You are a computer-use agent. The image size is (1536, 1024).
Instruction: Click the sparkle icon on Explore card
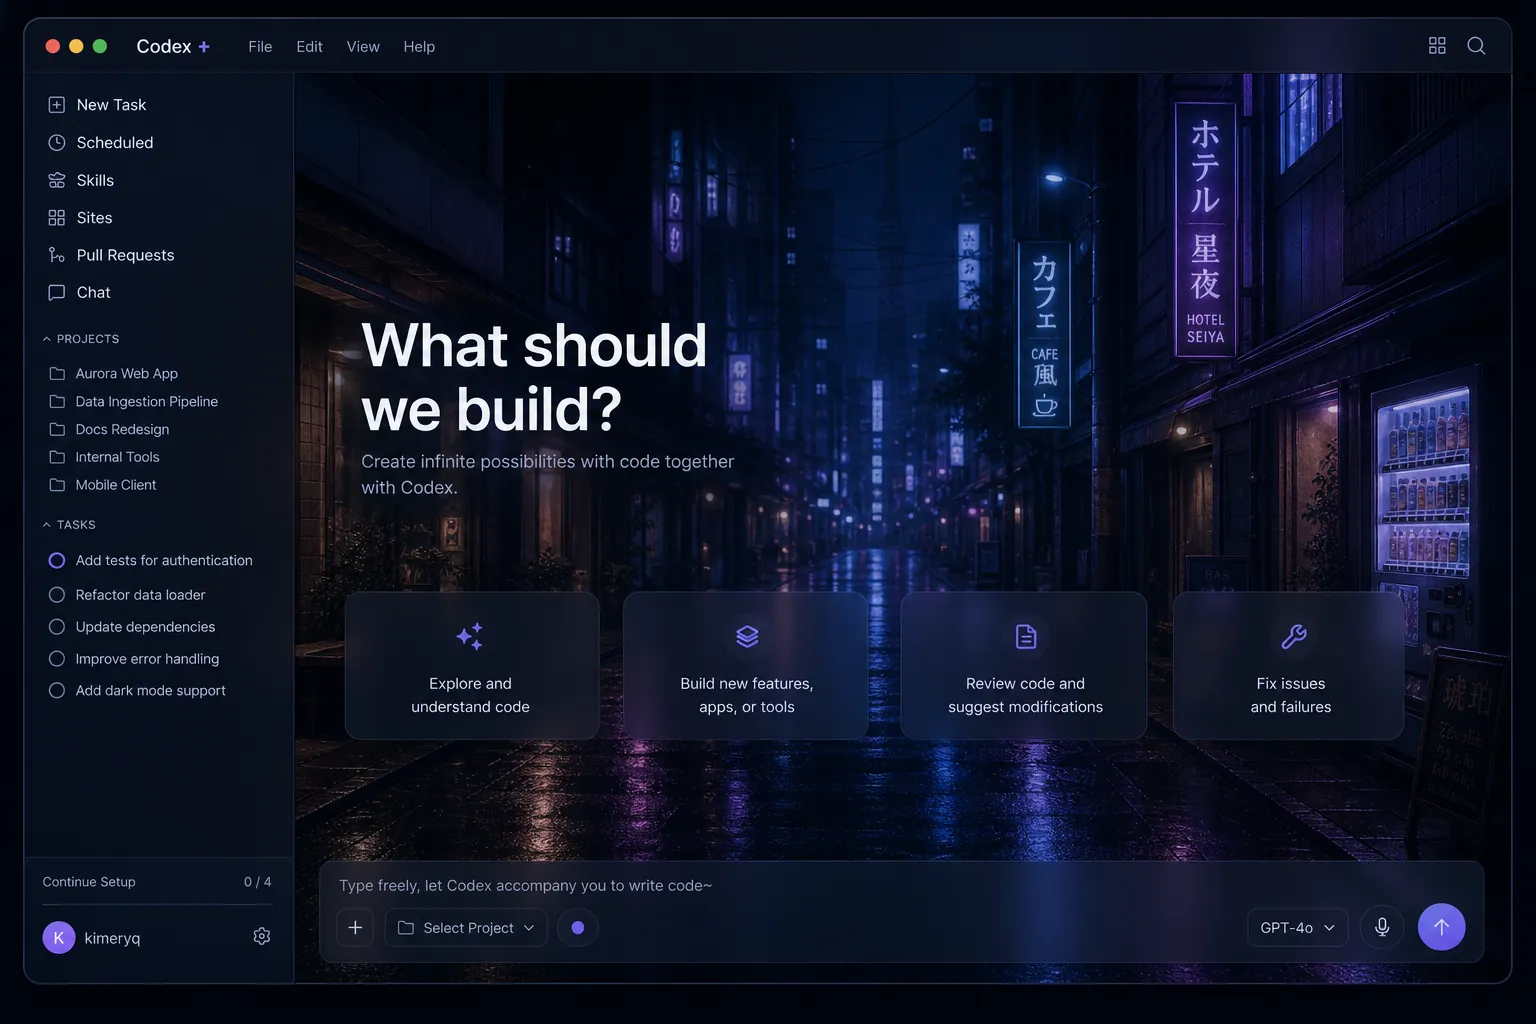click(x=470, y=636)
